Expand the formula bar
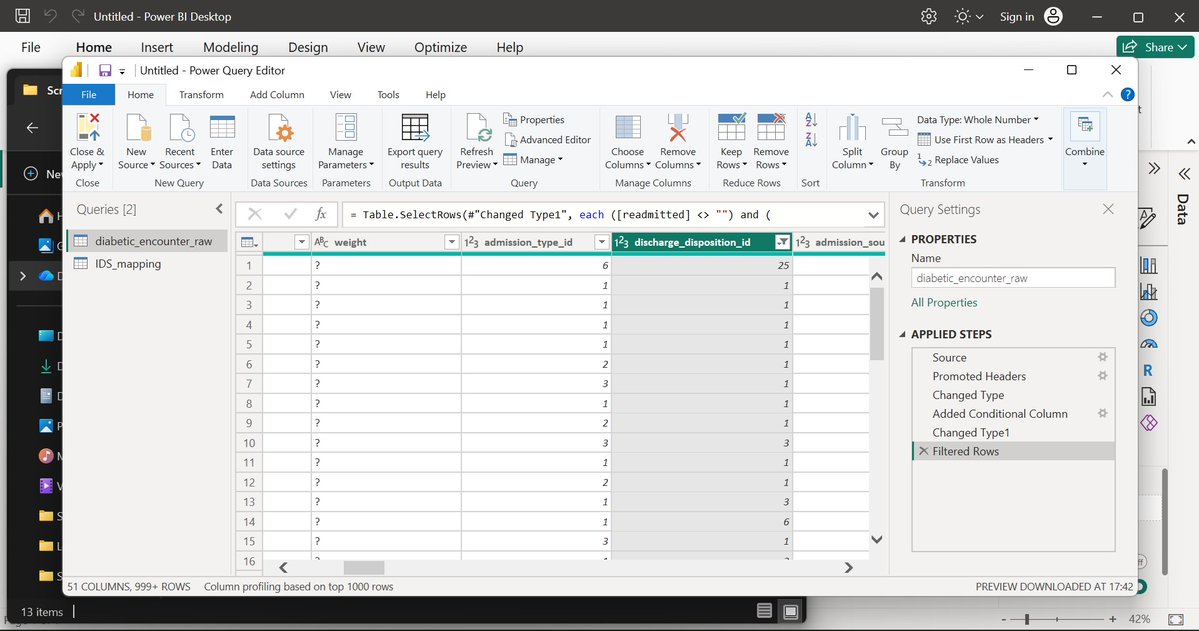This screenshot has height=631, width=1199. pos(873,215)
